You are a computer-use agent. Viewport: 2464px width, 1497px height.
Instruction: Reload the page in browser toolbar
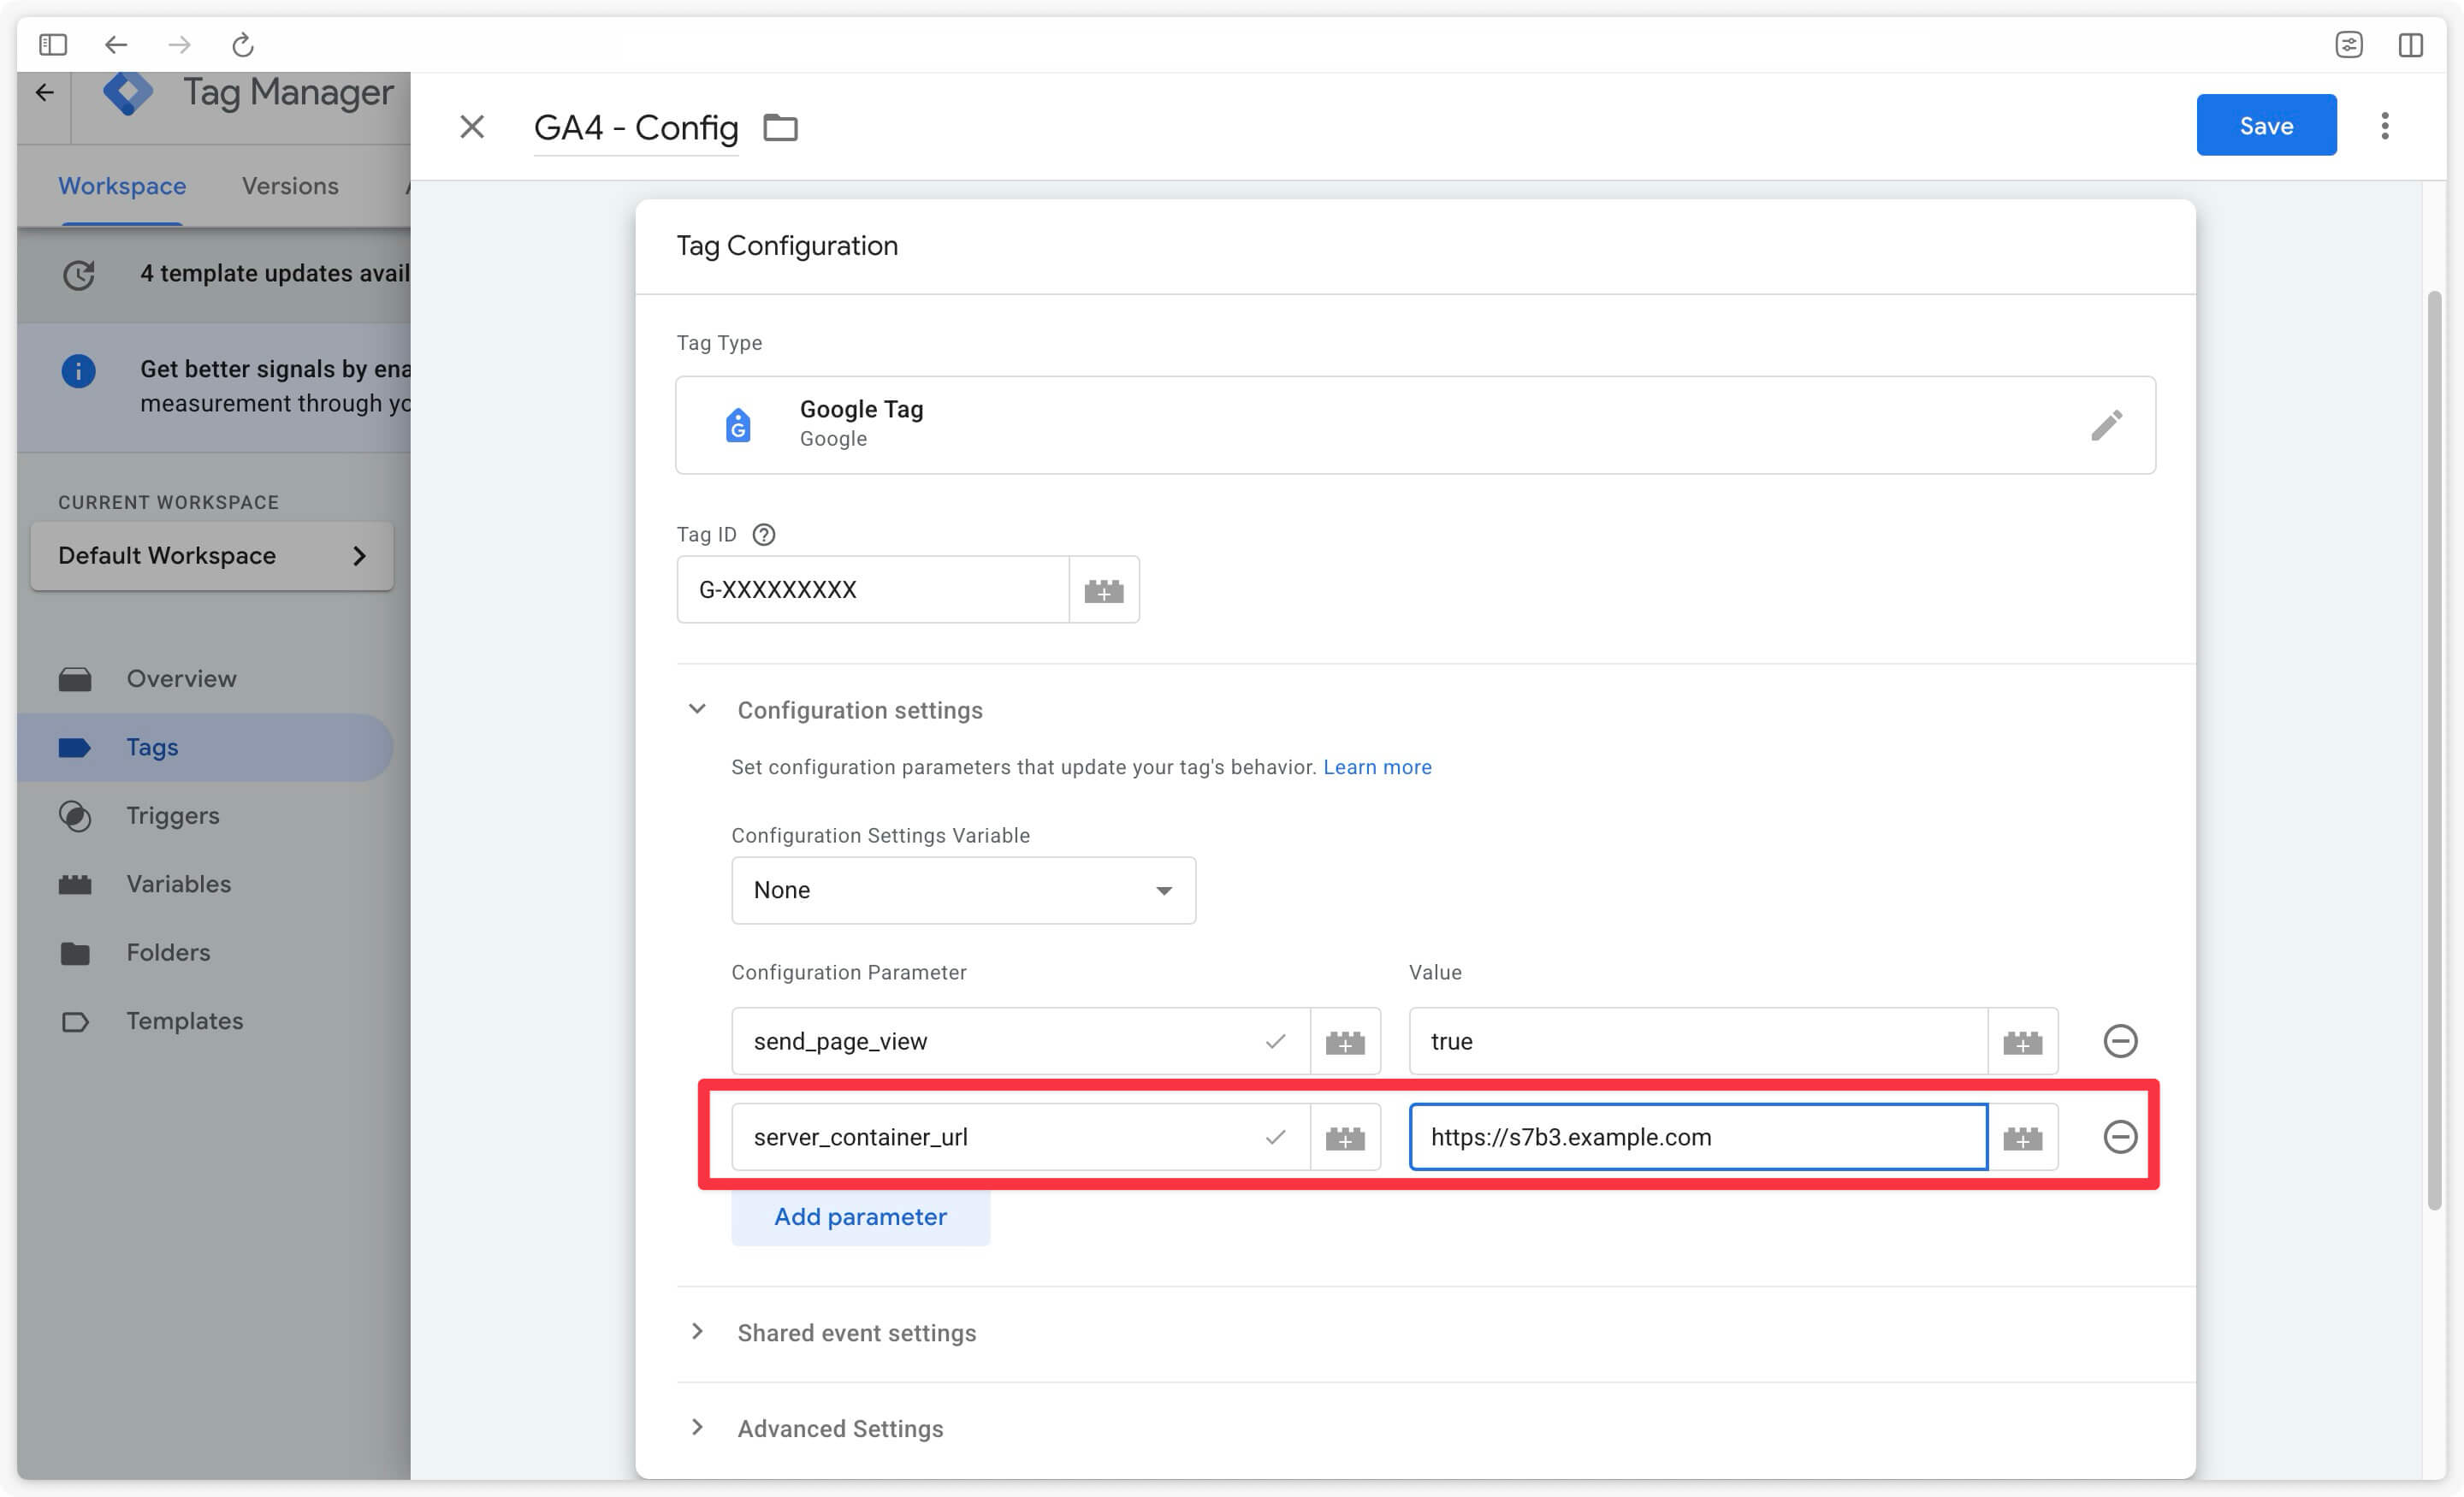tap(241, 44)
